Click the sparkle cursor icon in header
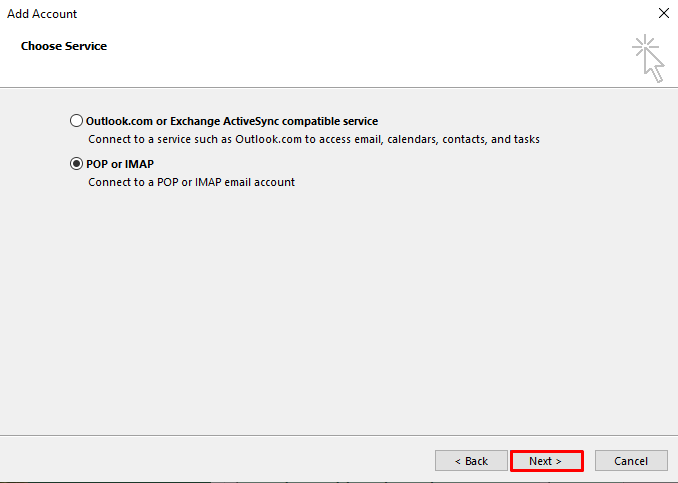Viewport: 678px width, 483px height. coord(648,59)
